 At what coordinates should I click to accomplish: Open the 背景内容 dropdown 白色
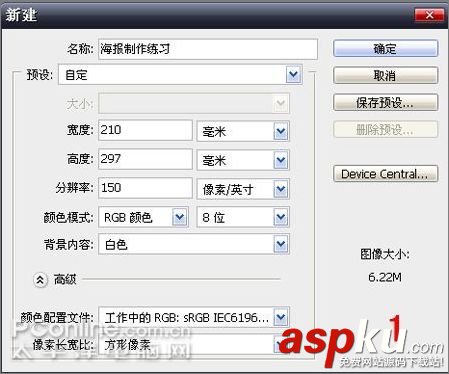(x=194, y=244)
